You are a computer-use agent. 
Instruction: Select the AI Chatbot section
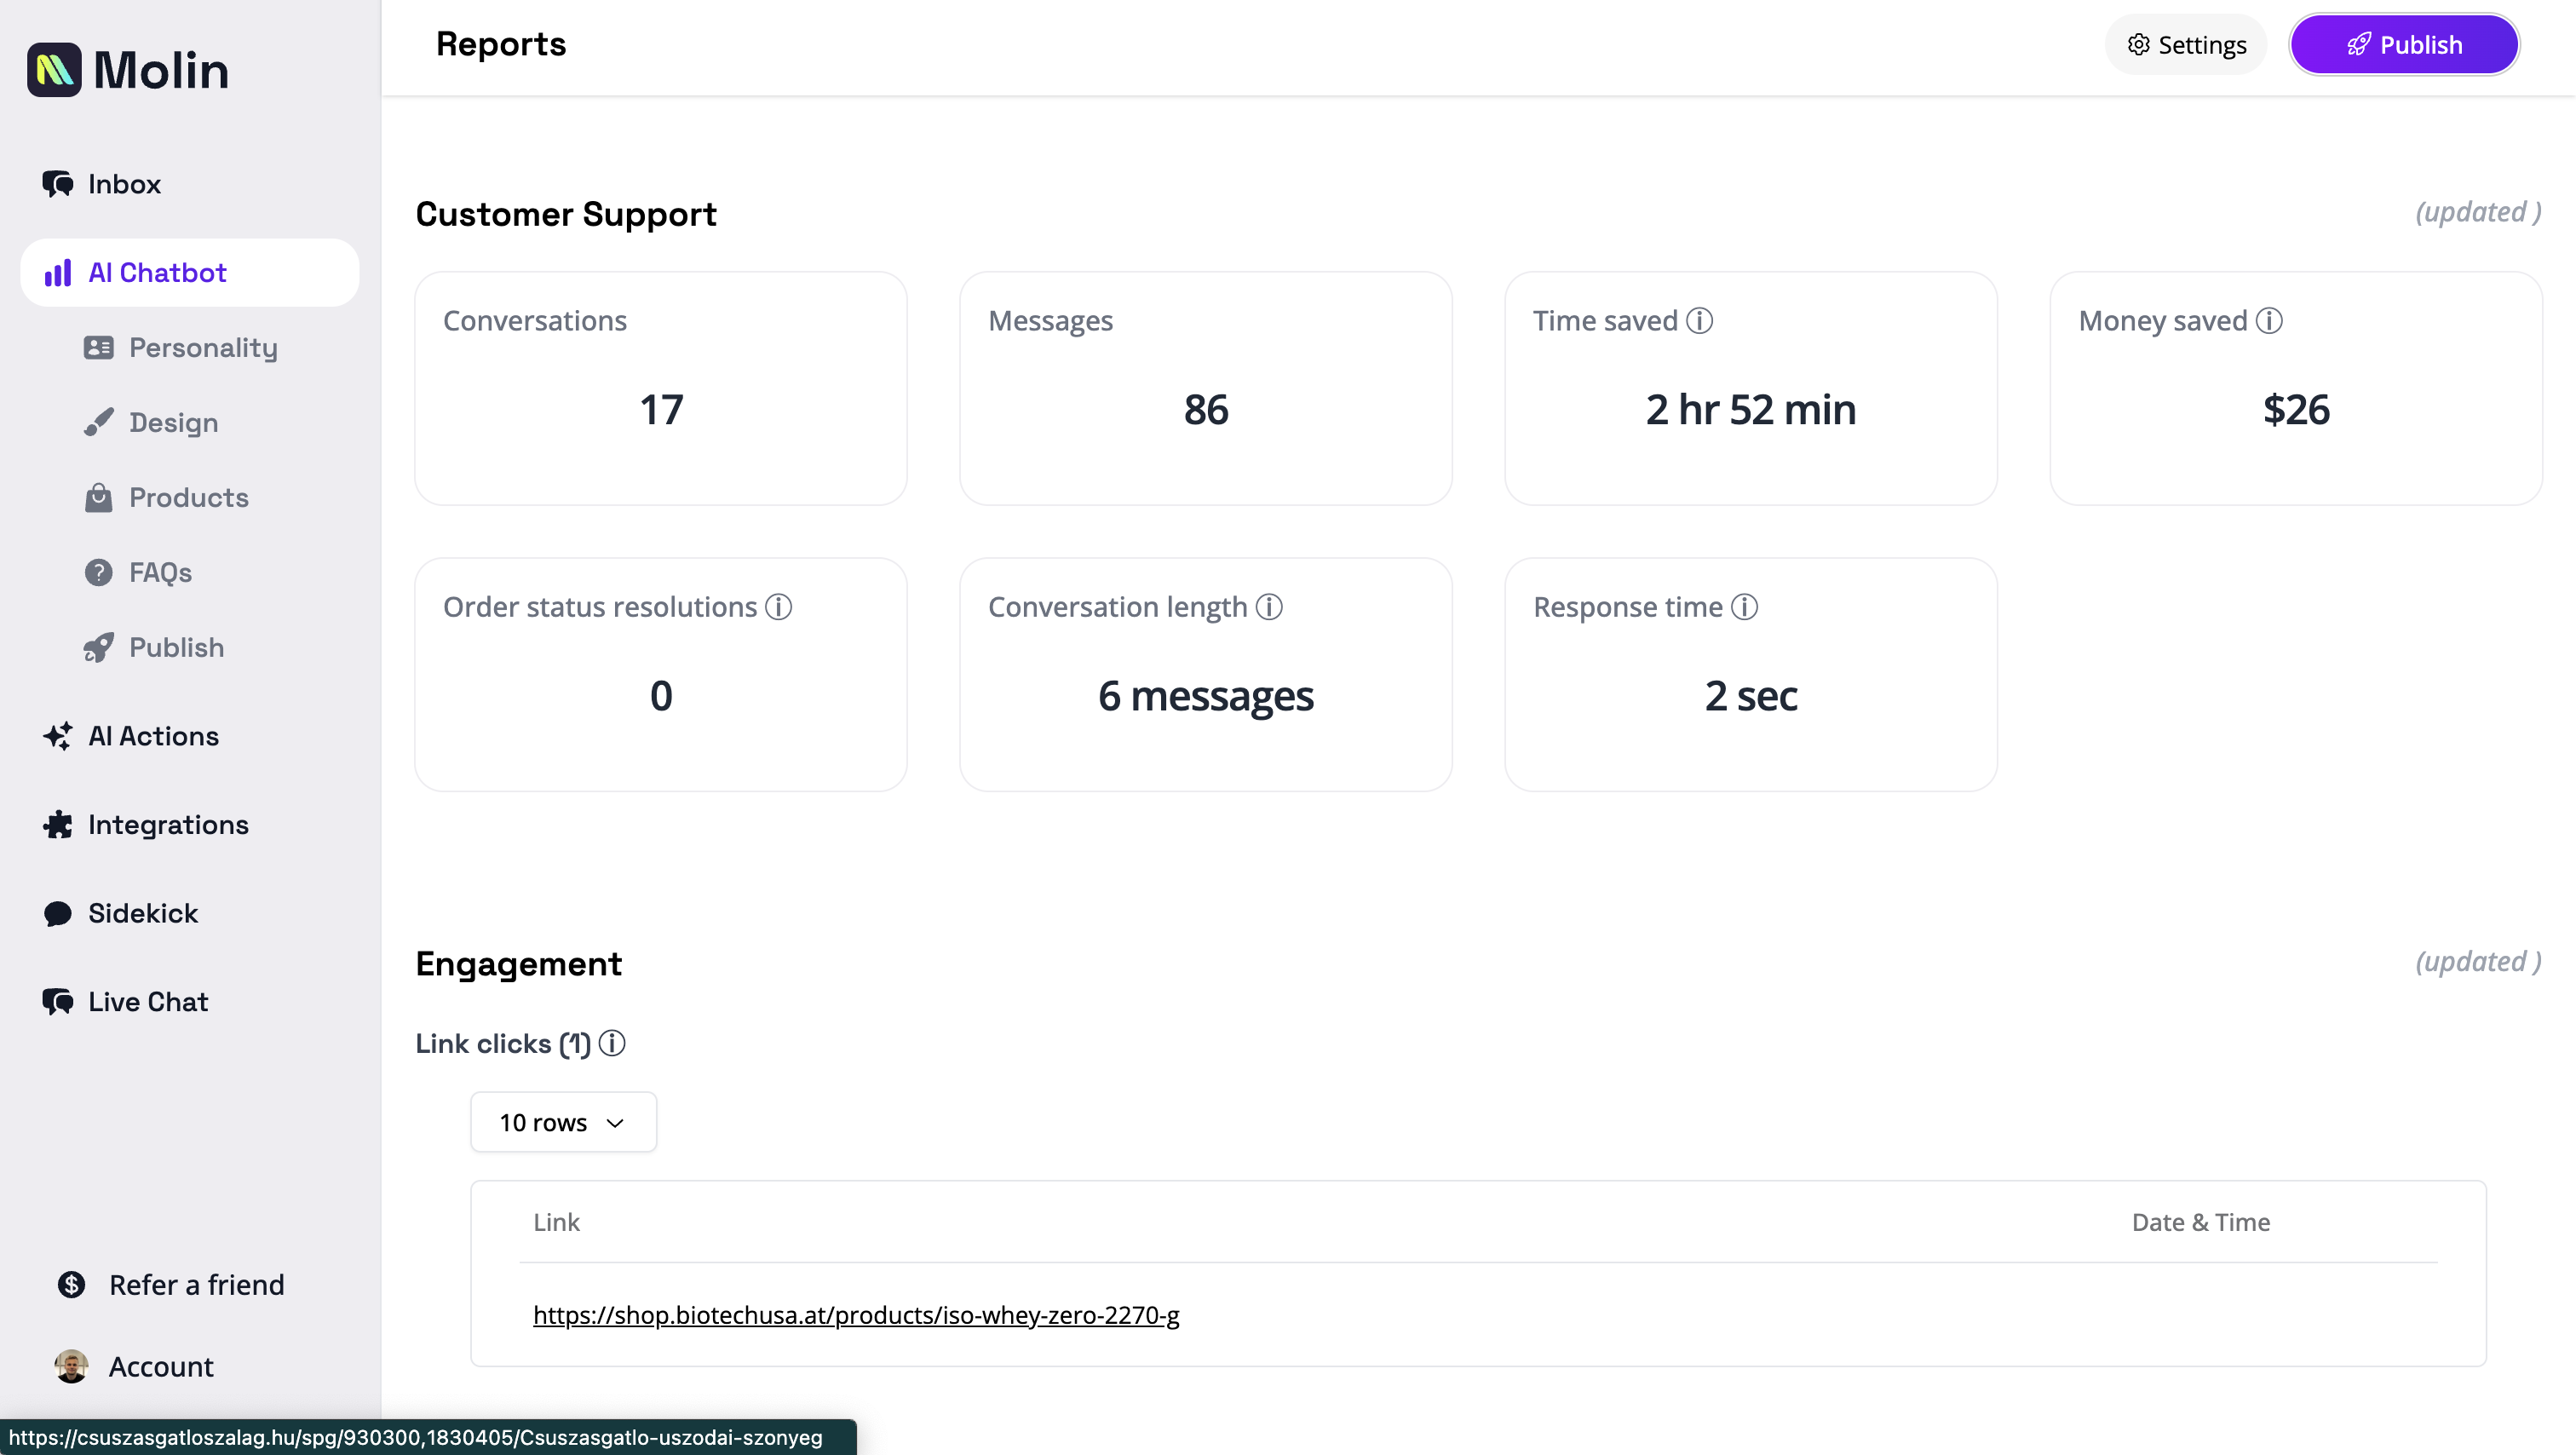[x=161, y=272]
